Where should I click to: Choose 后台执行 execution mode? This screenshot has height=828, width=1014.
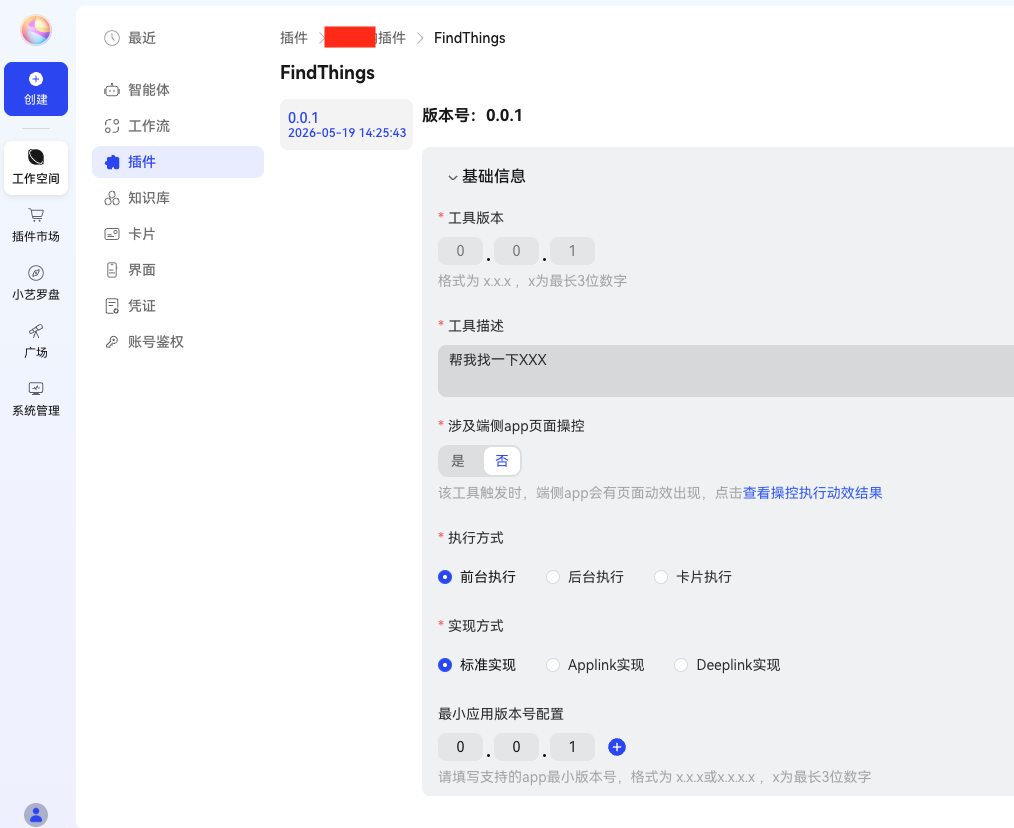585,577
